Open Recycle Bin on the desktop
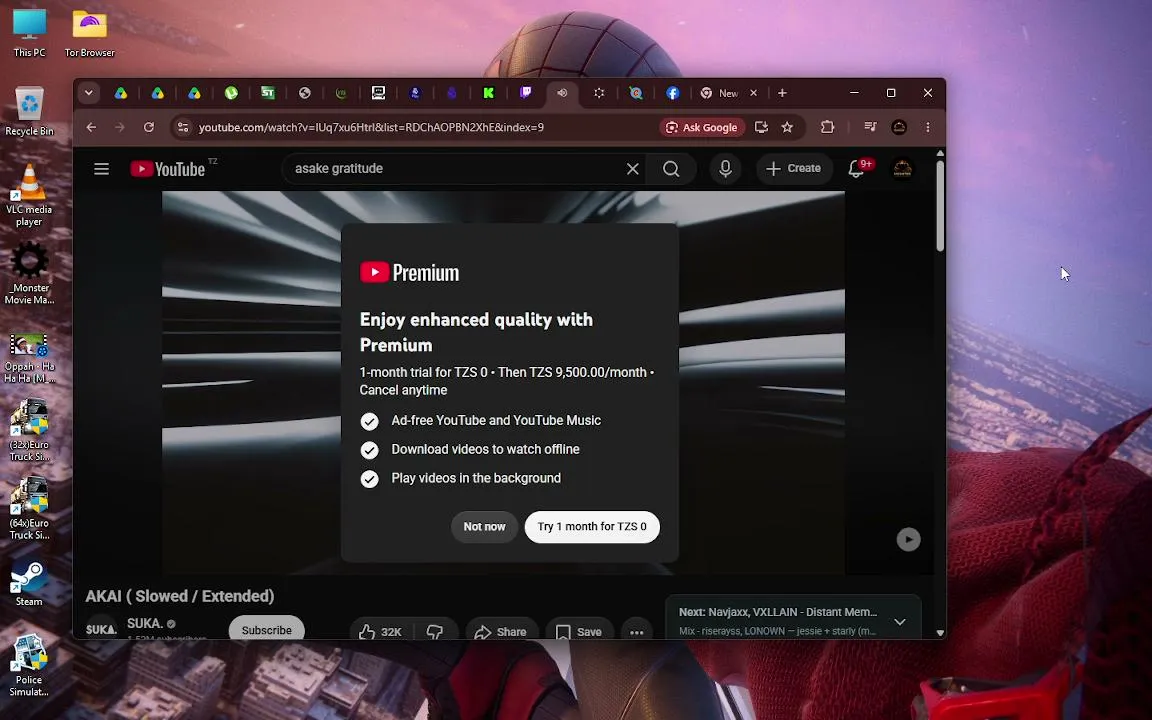The height and width of the screenshot is (720, 1152). [29, 112]
